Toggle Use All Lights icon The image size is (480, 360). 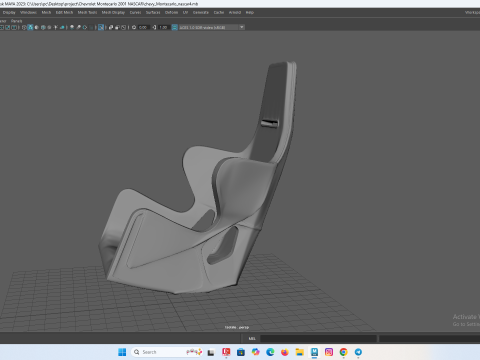point(55,27)
